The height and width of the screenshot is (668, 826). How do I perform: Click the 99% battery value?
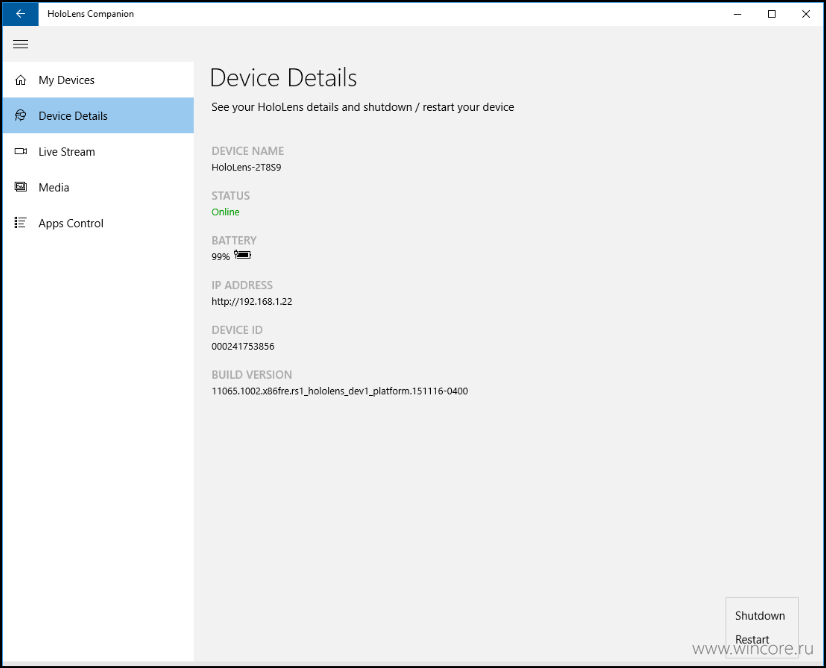click(221, 257)
